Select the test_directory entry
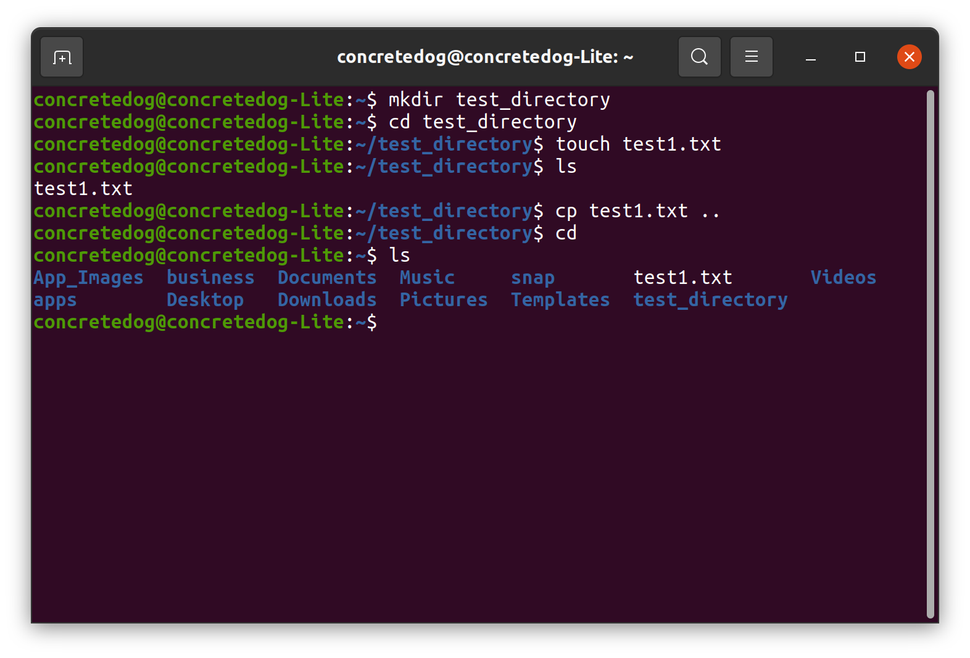Viewport: 970px width, 658px height. (x=710, y=299)
